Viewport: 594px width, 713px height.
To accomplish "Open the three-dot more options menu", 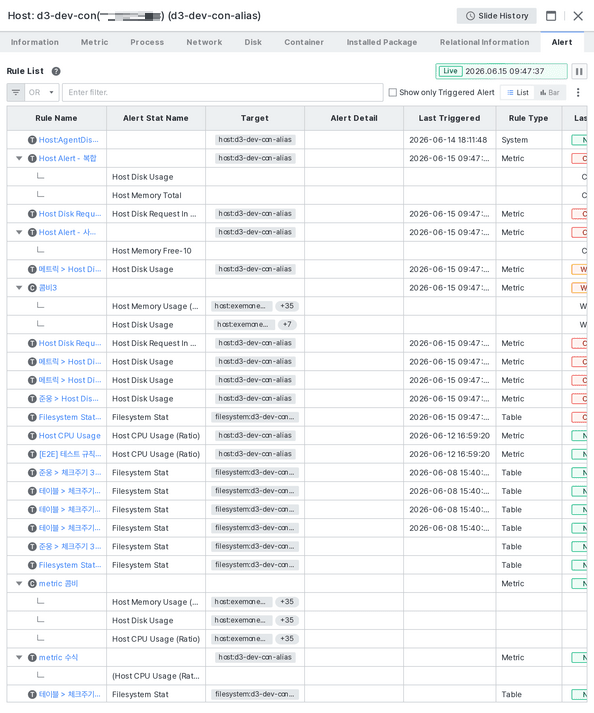I will 578,92.
